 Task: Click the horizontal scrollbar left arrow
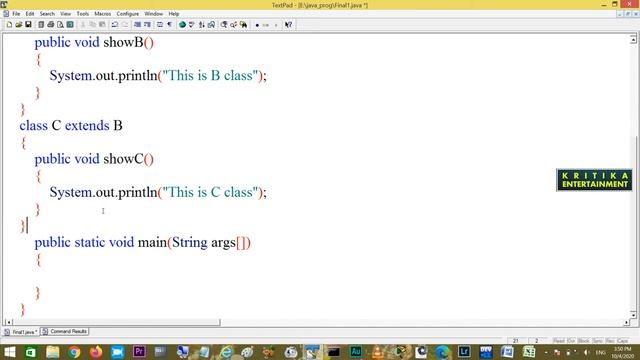click(x=8, y=322)
